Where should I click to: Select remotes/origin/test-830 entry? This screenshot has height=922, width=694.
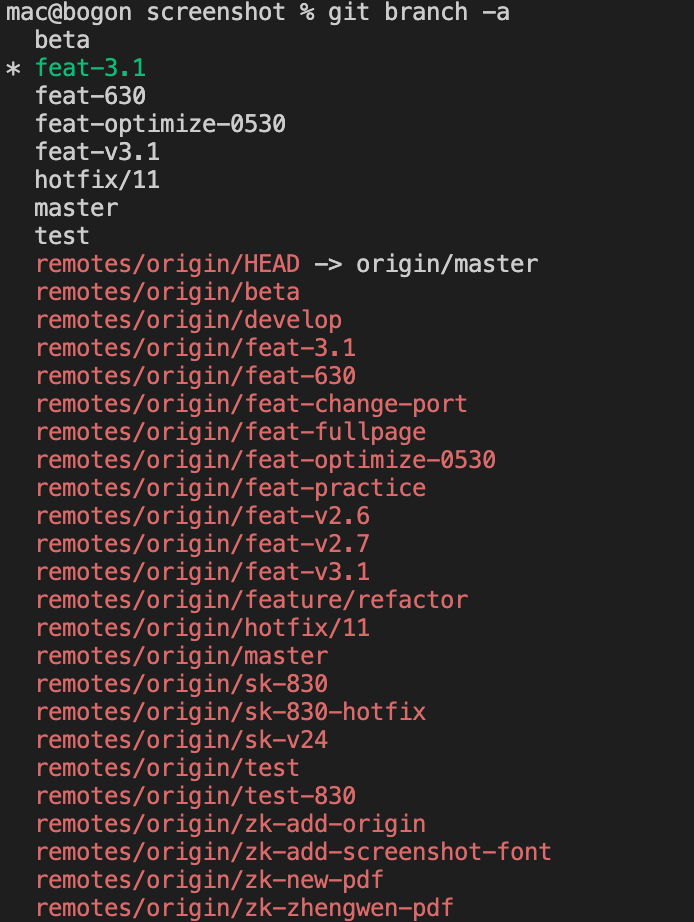(196, 796)
